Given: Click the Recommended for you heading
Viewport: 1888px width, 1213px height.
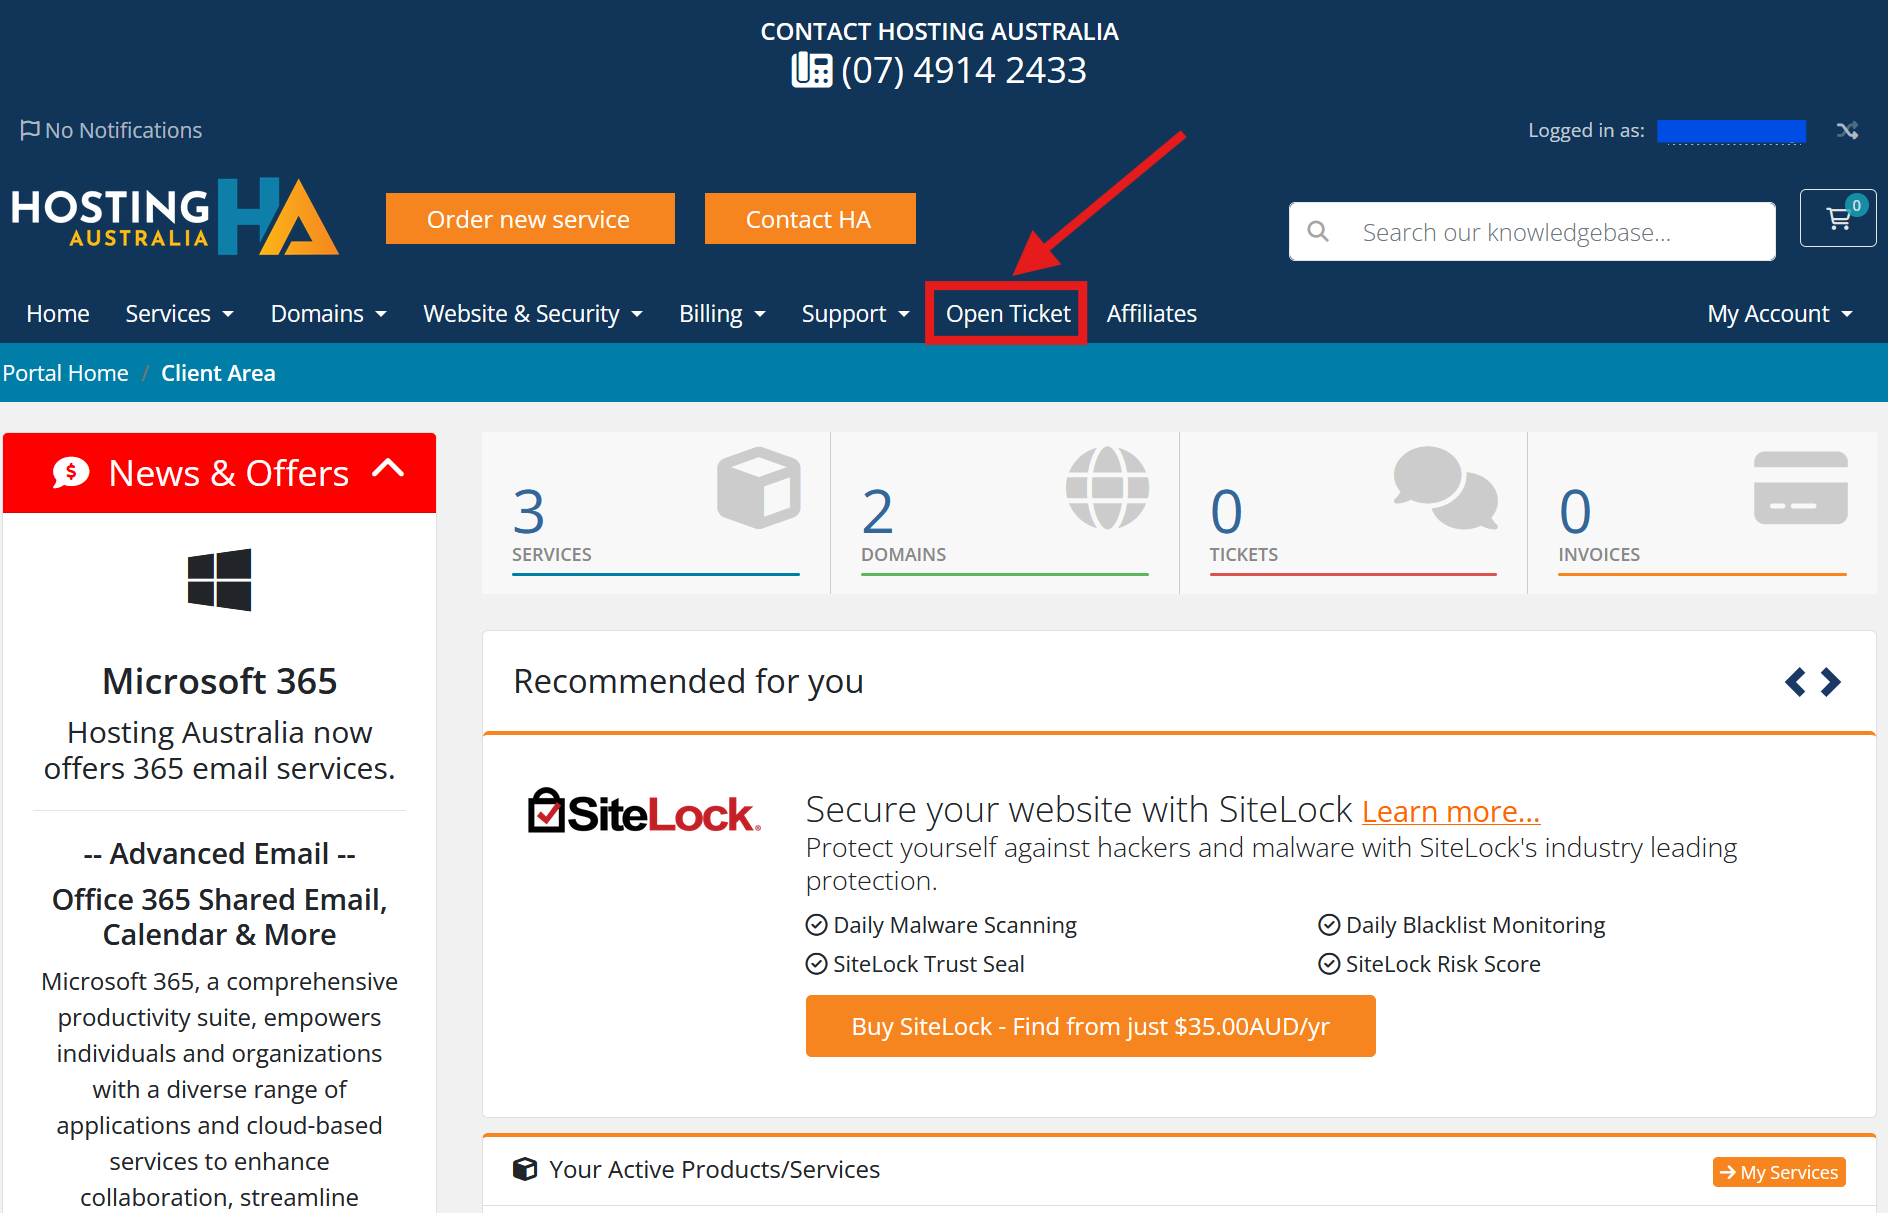Looking at the screenshot, I should tap(689, 681).
